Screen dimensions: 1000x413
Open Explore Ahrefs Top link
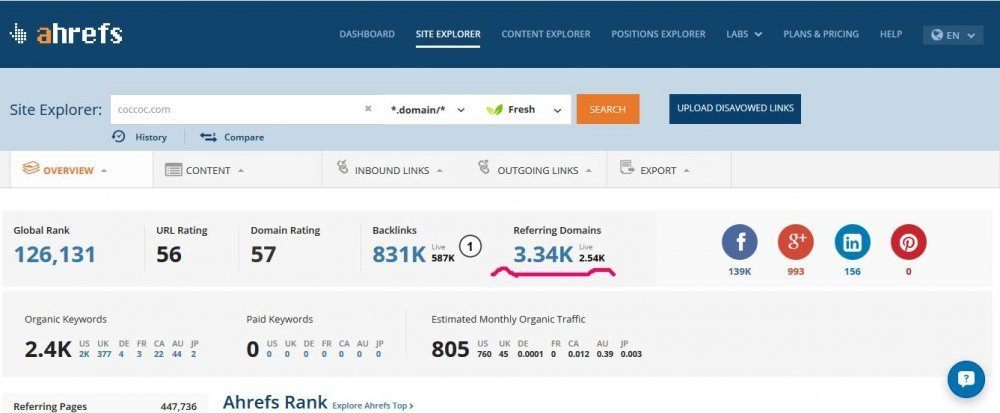pos(372,405)
